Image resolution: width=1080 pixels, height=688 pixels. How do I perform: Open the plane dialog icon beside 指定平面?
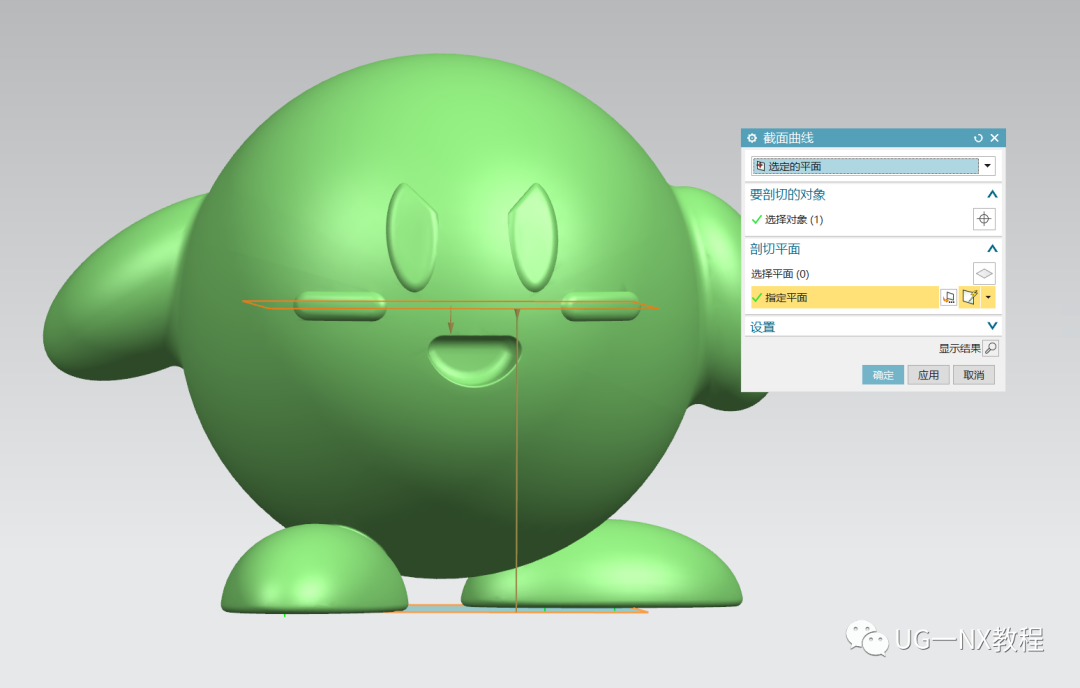click(949, 298)
